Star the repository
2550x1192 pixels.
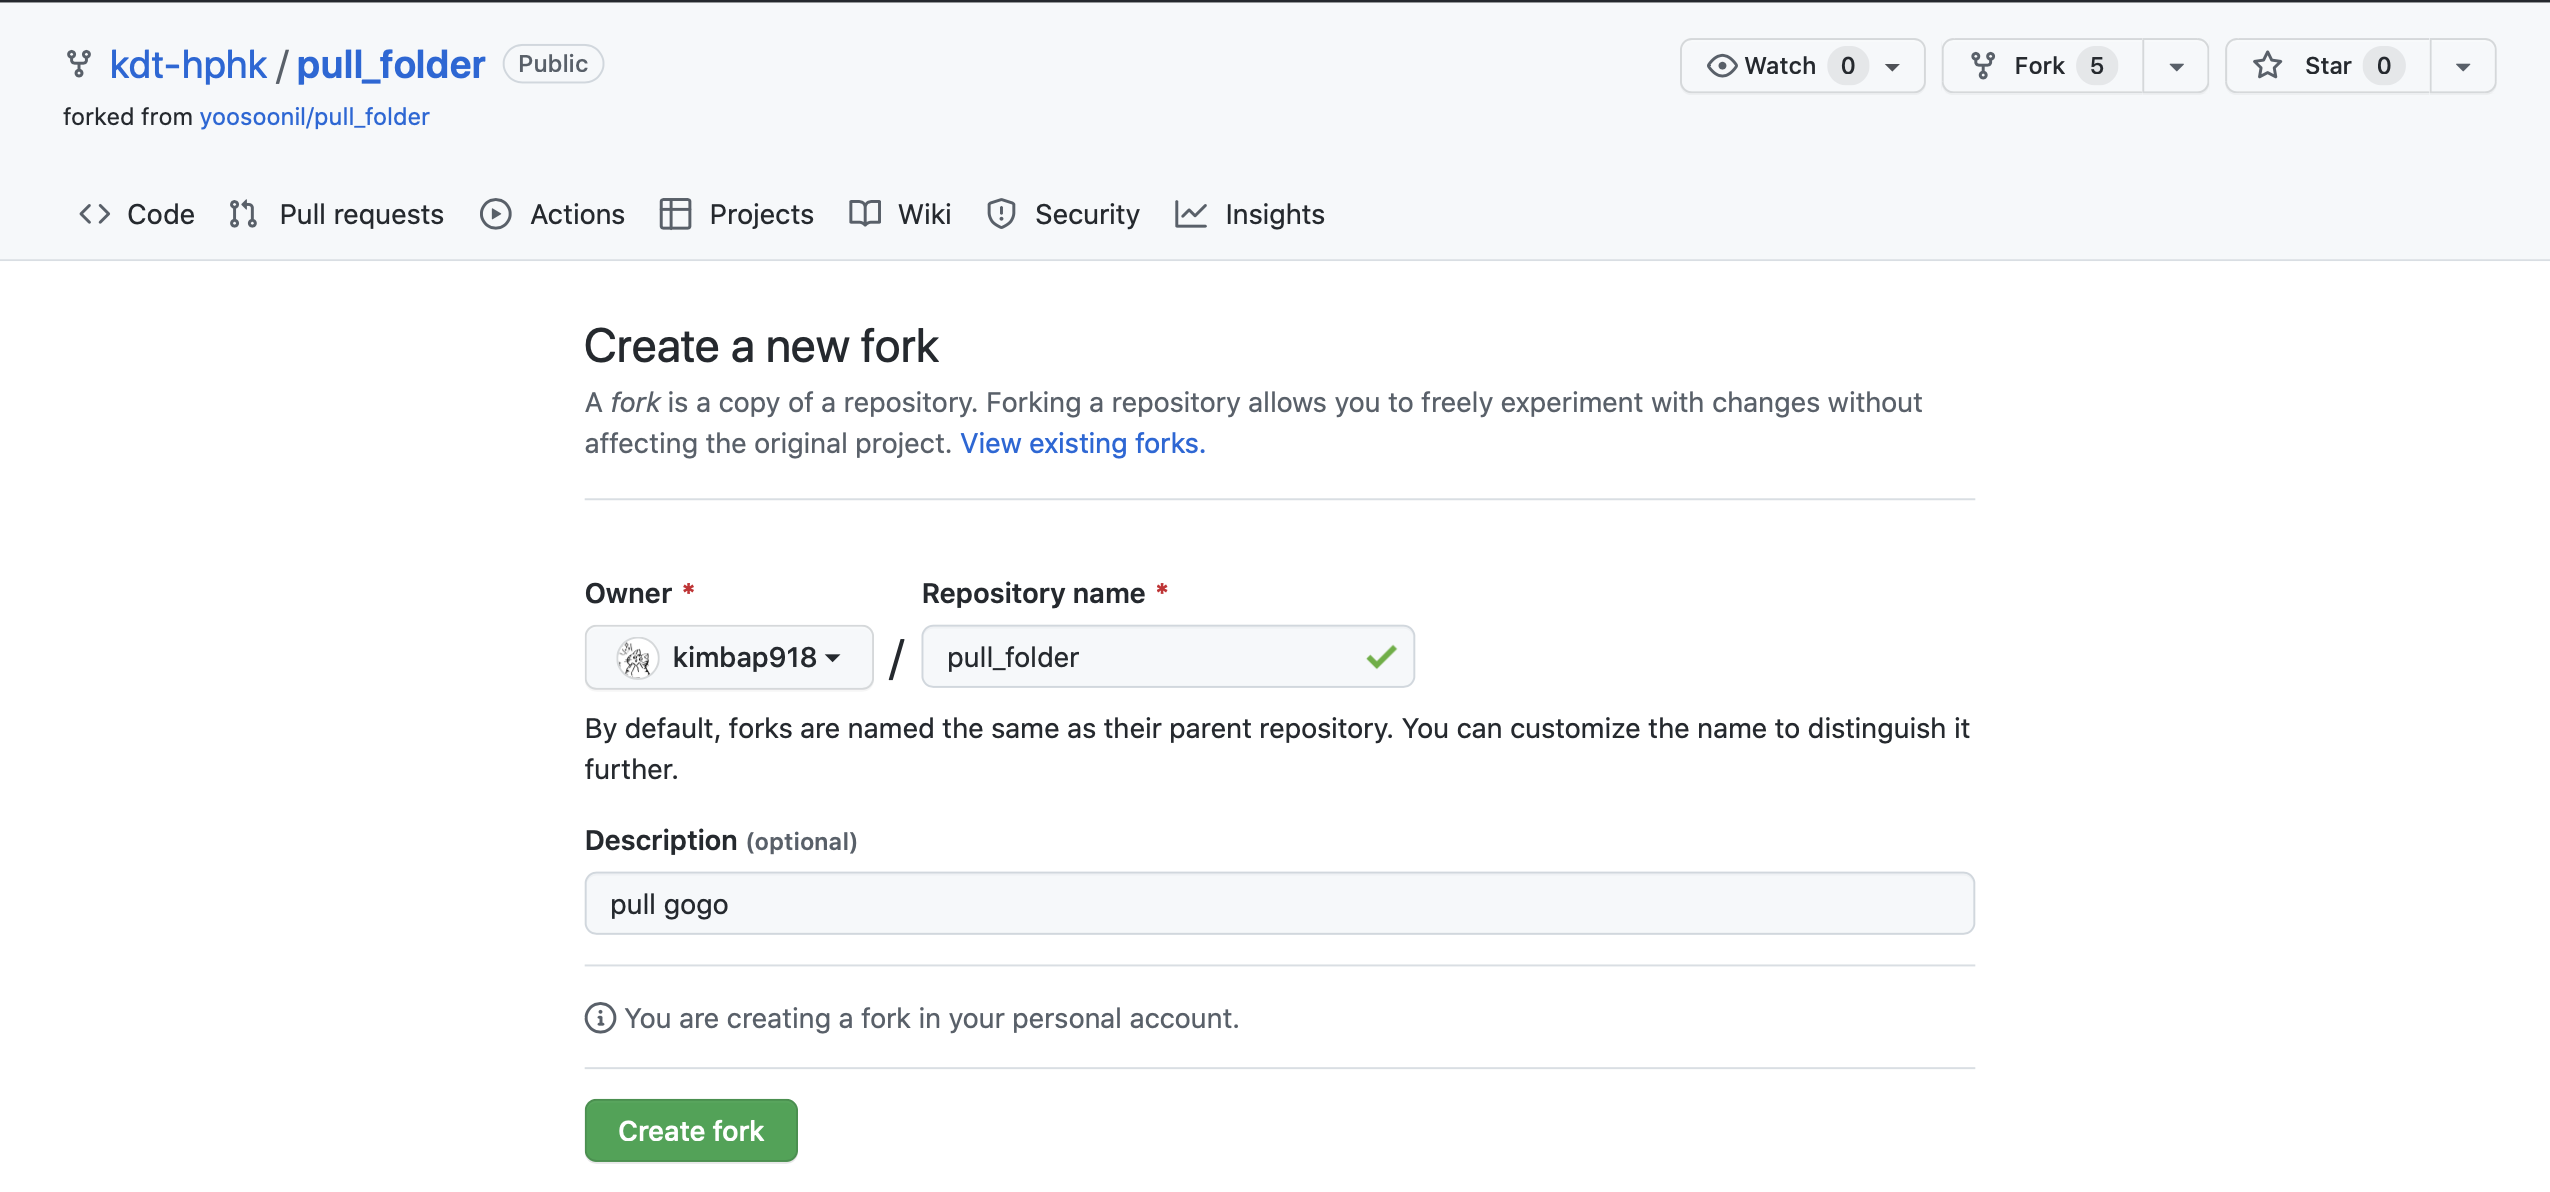coord(2329,66)
